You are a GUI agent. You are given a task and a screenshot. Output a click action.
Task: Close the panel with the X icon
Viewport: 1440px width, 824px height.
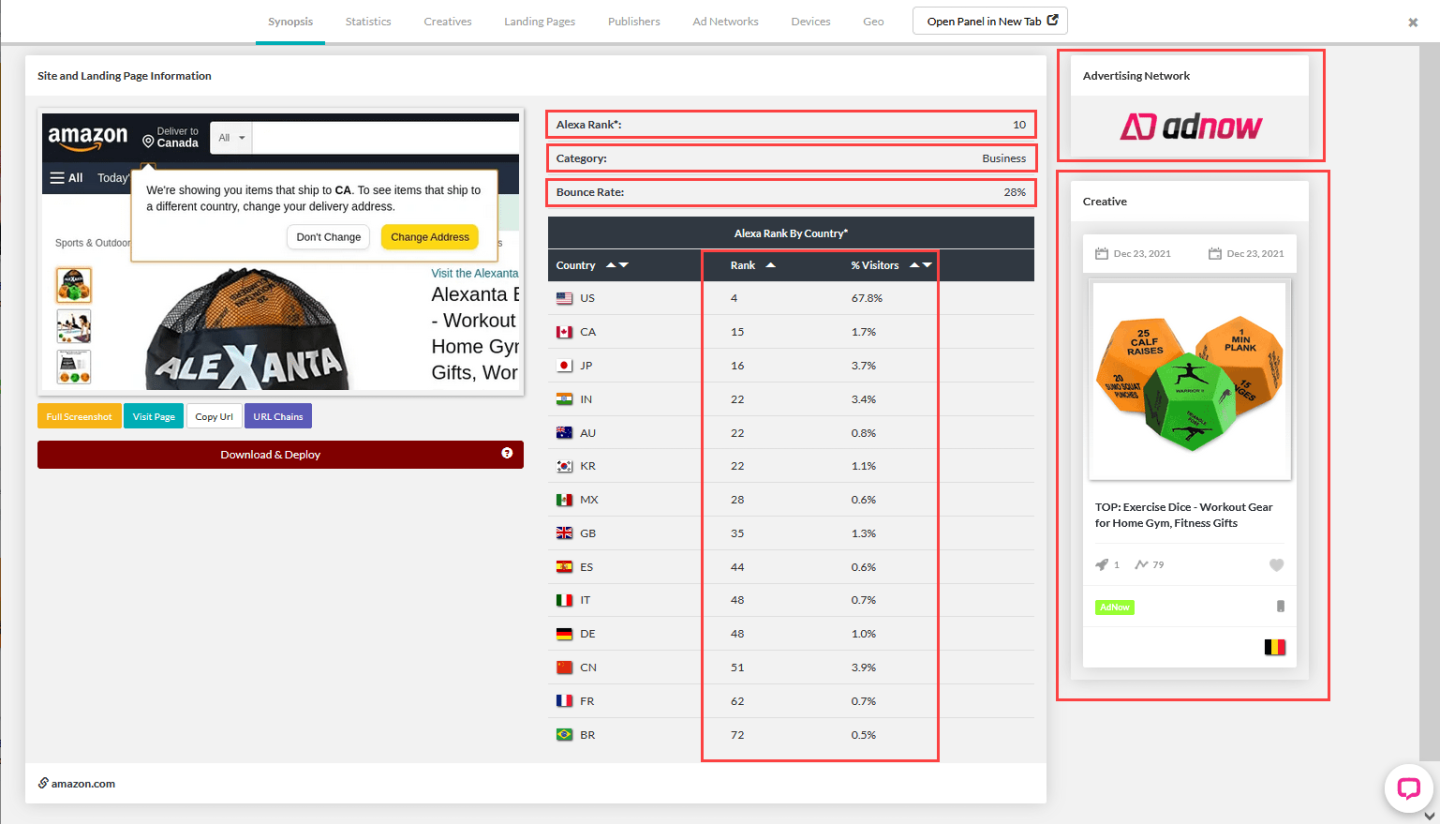1413,22
